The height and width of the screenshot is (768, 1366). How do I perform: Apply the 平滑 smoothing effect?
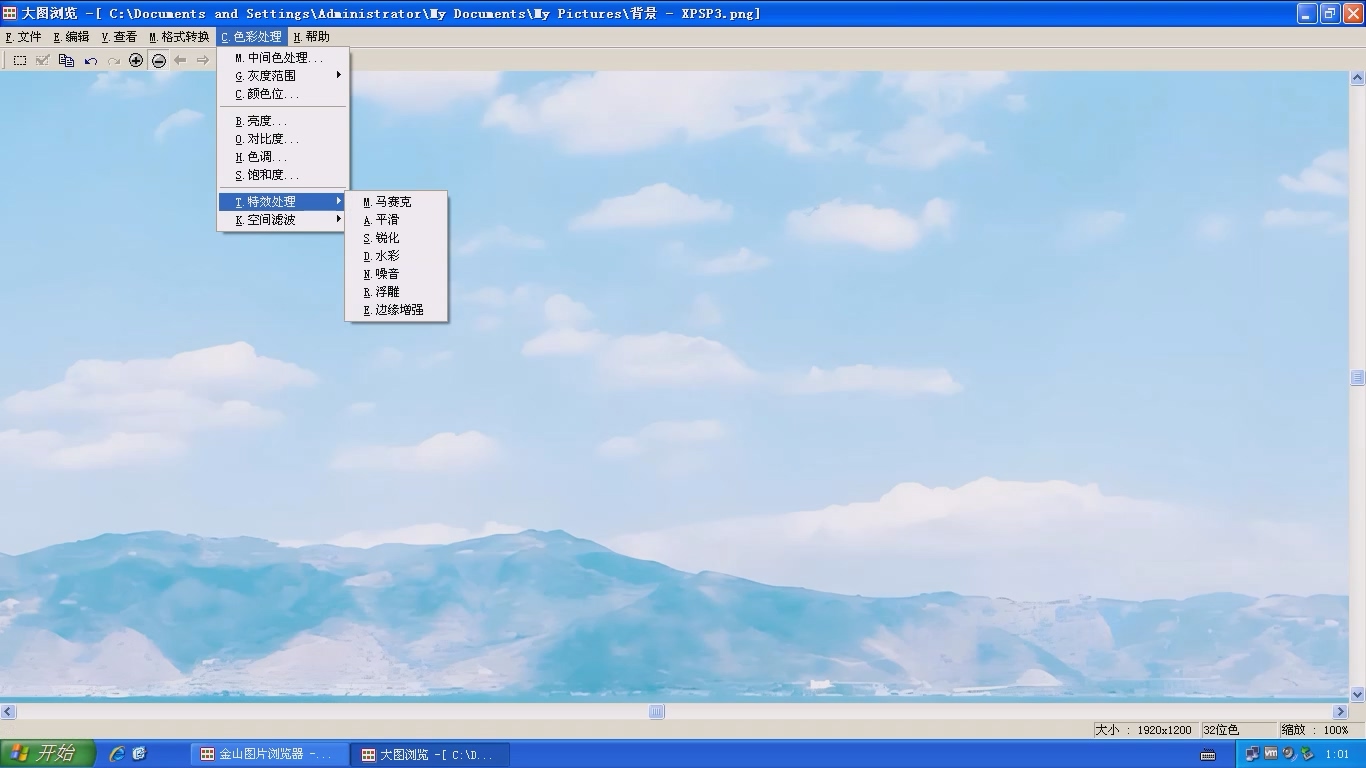396,220
